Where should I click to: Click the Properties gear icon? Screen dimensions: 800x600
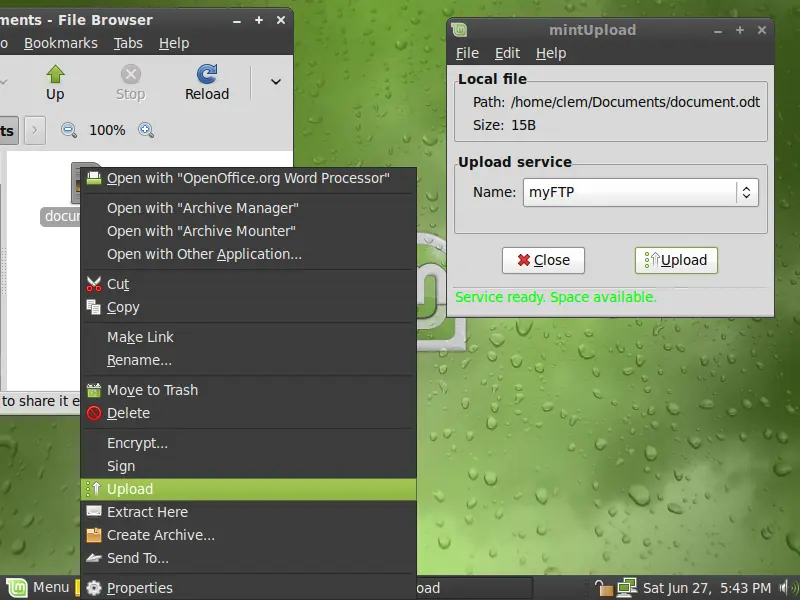click(x=94, y=588)
